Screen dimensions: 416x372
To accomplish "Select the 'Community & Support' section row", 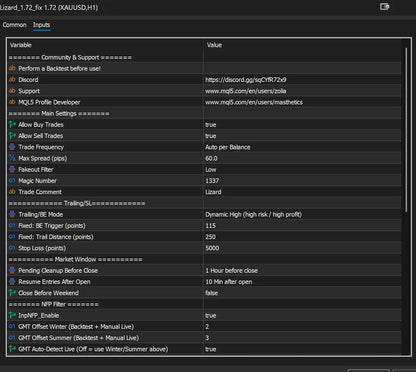I will 204,57.
